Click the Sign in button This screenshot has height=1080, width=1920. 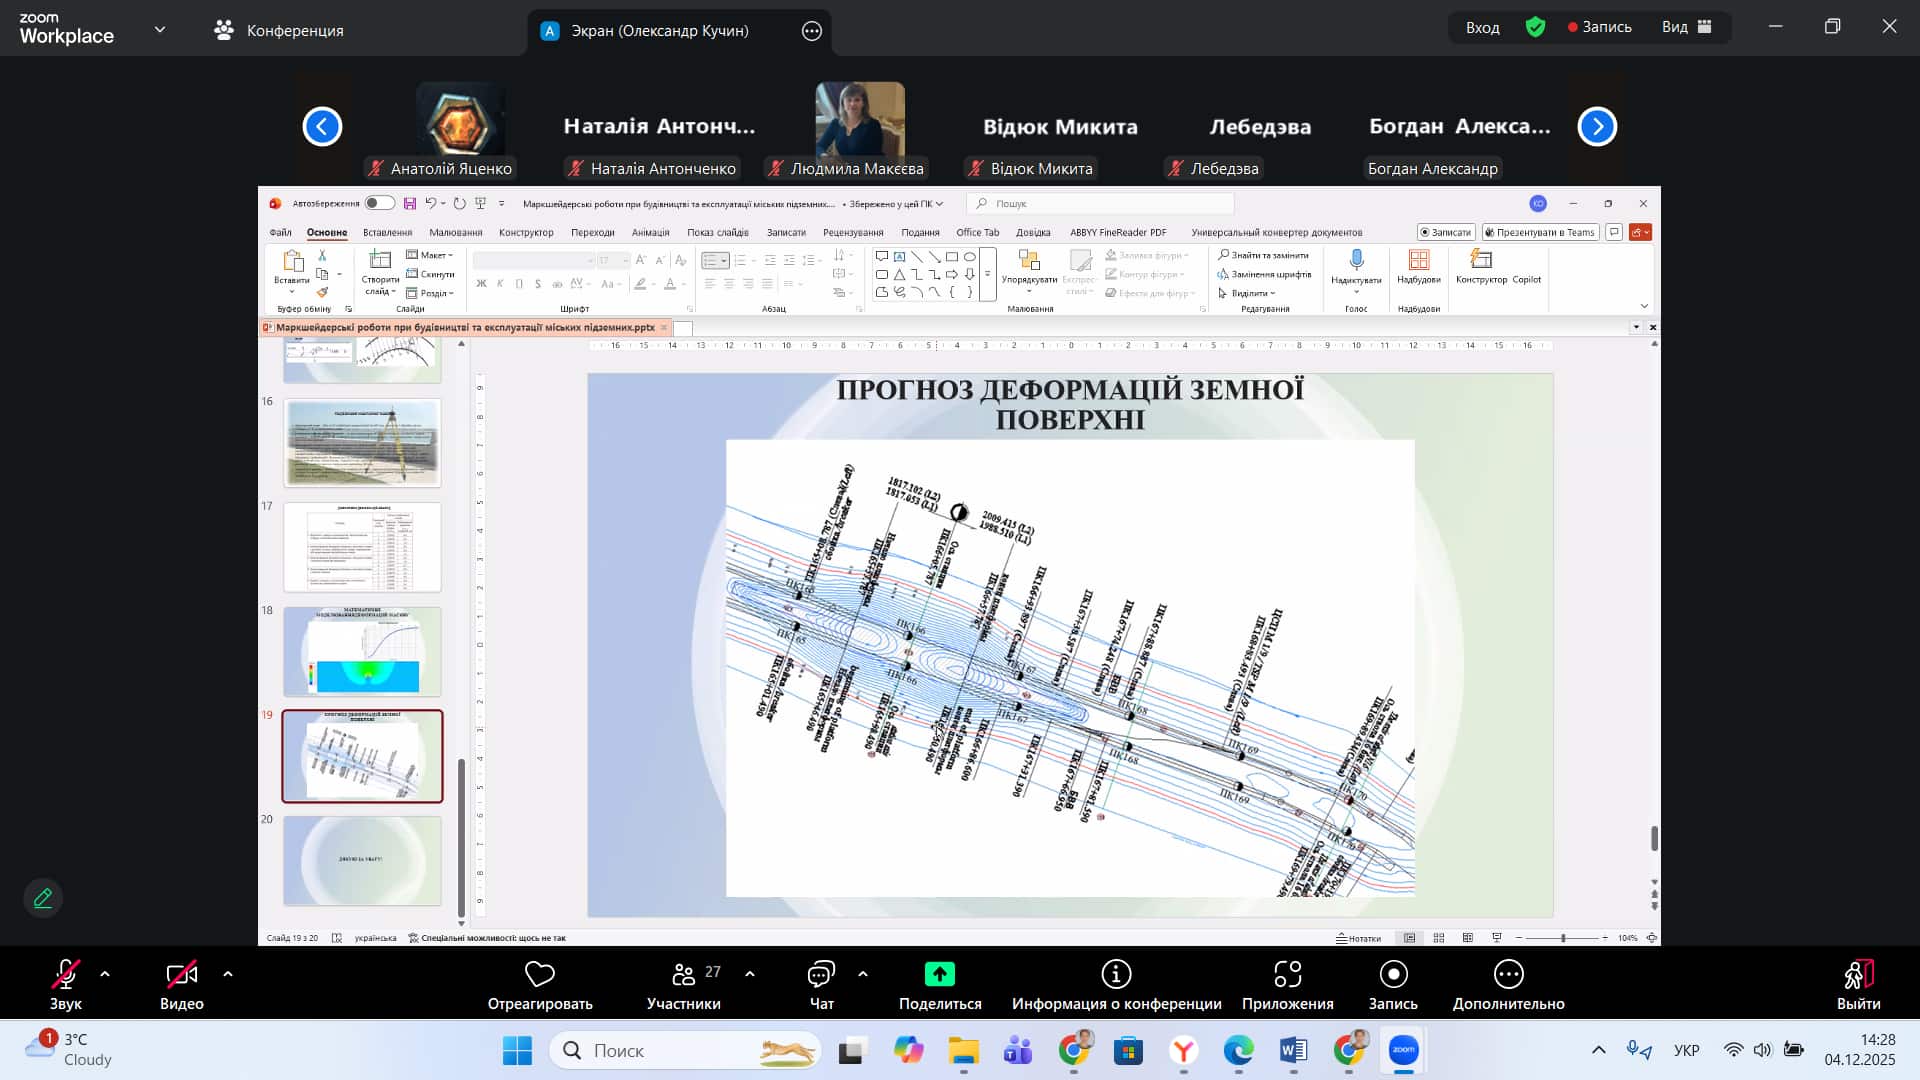coord(1482,27)
